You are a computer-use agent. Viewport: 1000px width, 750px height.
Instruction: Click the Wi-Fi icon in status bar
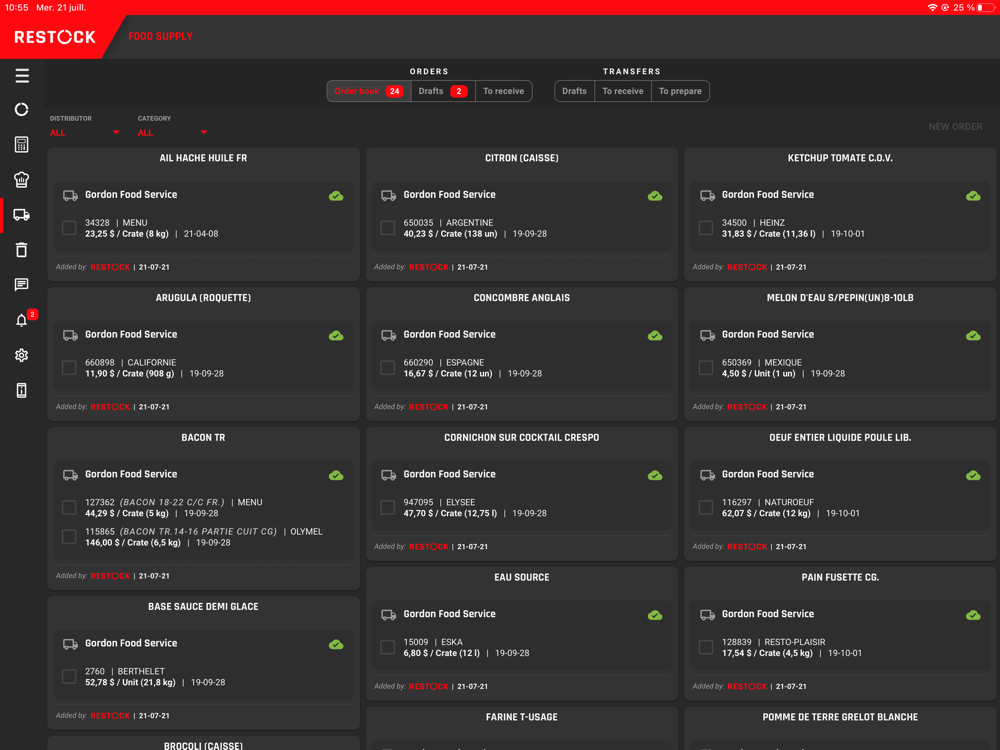[932, 8]
